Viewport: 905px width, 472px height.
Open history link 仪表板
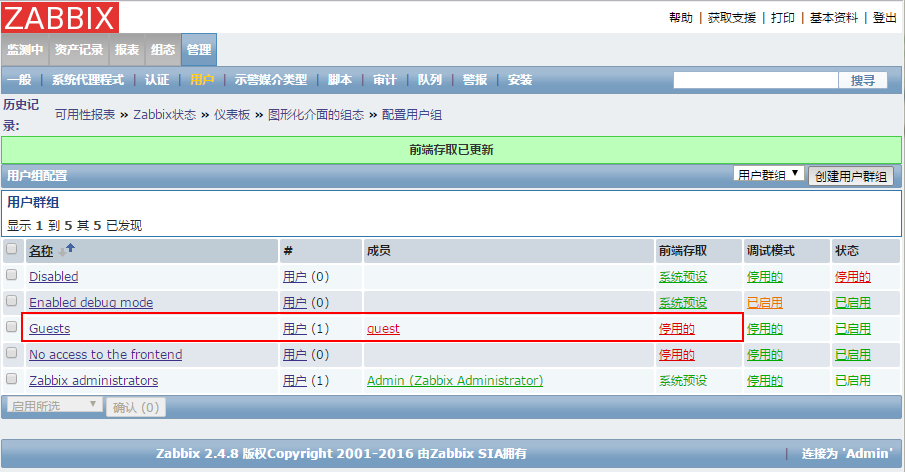pos(232,115)
